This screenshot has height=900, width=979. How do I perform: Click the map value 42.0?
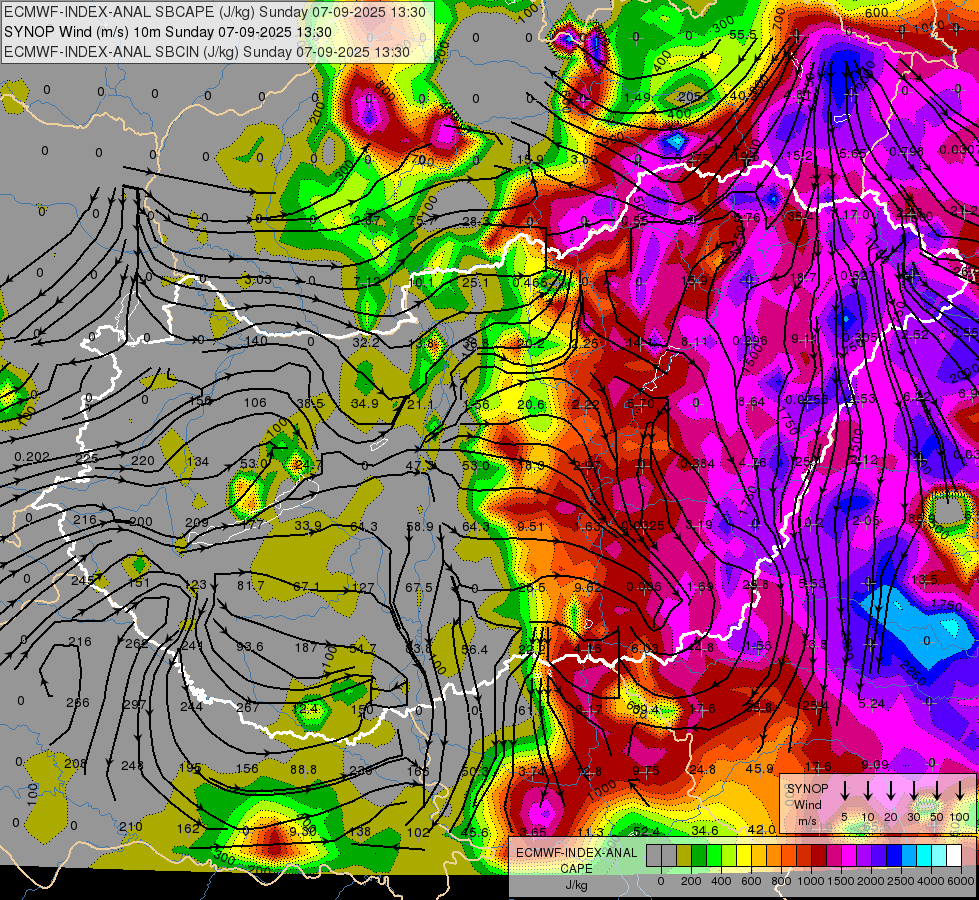tap(762, 829)
